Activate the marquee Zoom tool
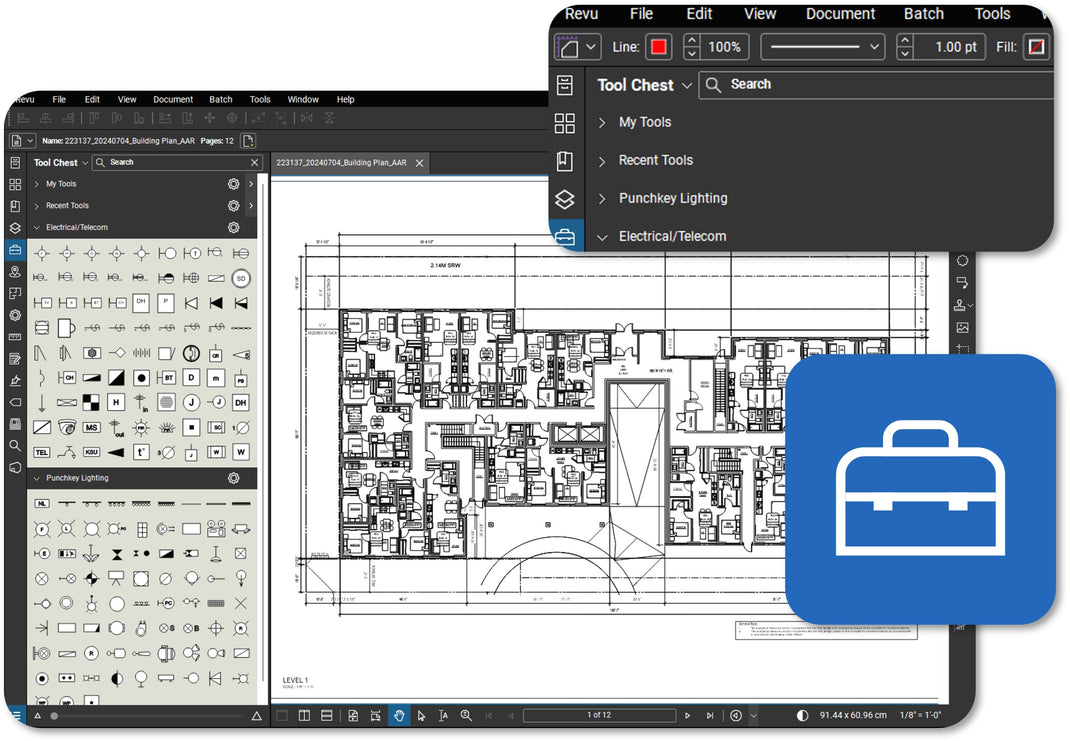Screen dimensions: 1070x741 point(467,716)
